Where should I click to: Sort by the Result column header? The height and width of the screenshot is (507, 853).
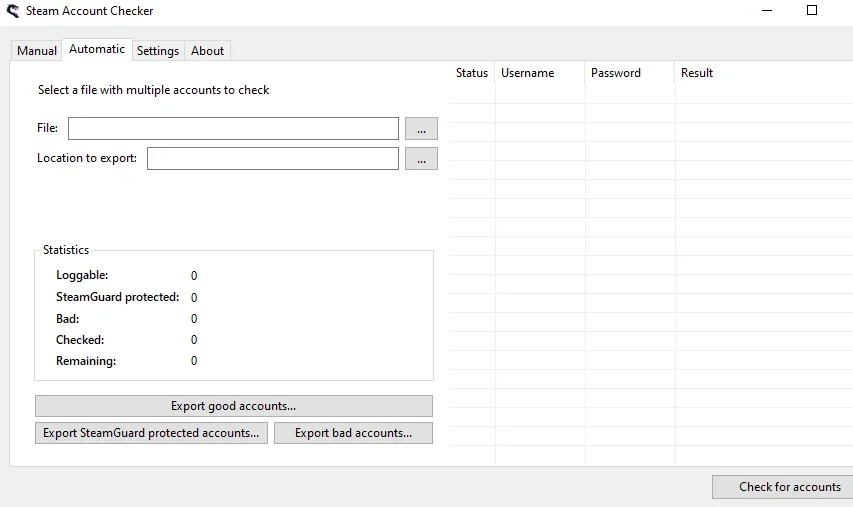[764, 73]
